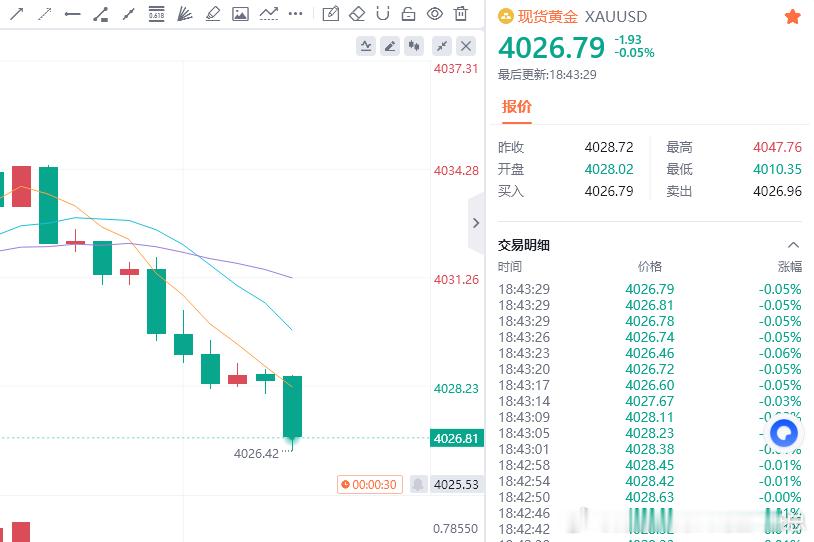814x542 pixels.
Task: Select the dashed arrow drawing tool
Action: point(45,14)
